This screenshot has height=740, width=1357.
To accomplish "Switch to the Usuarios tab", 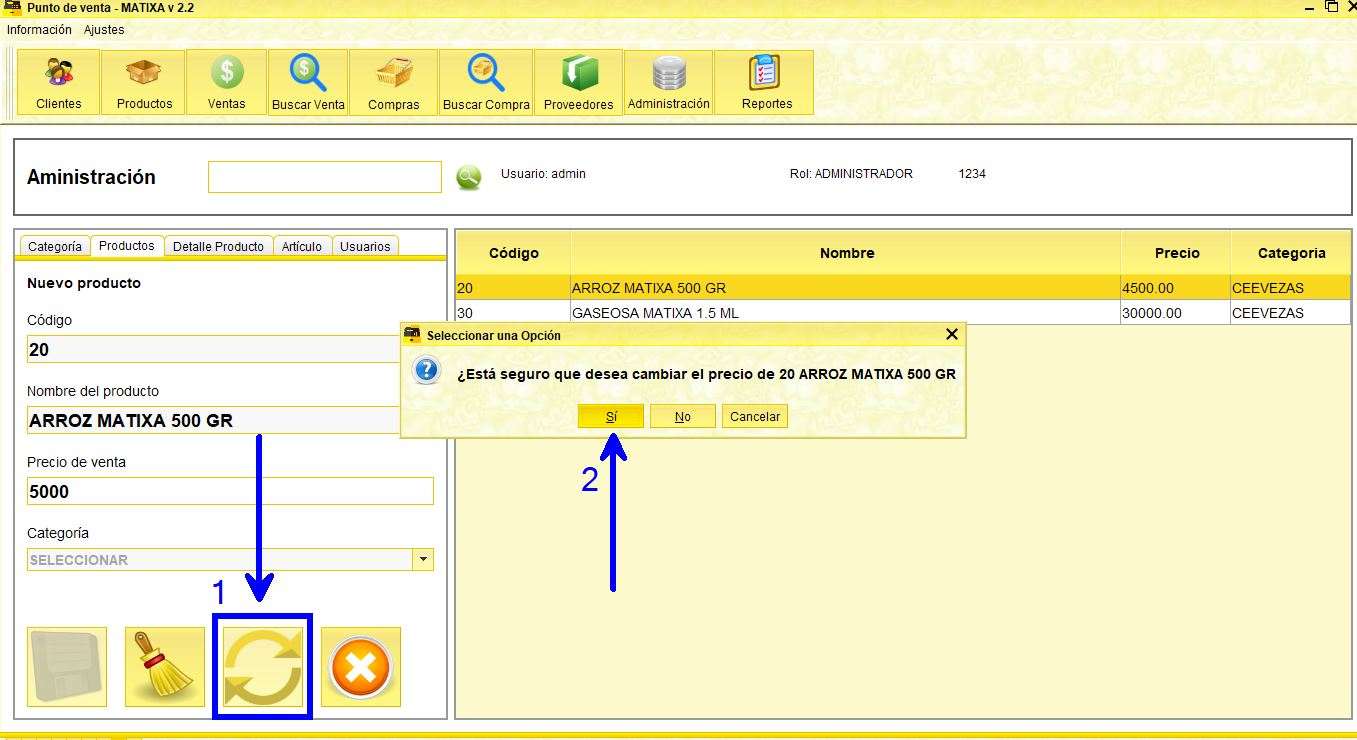I will coord(365,246).
